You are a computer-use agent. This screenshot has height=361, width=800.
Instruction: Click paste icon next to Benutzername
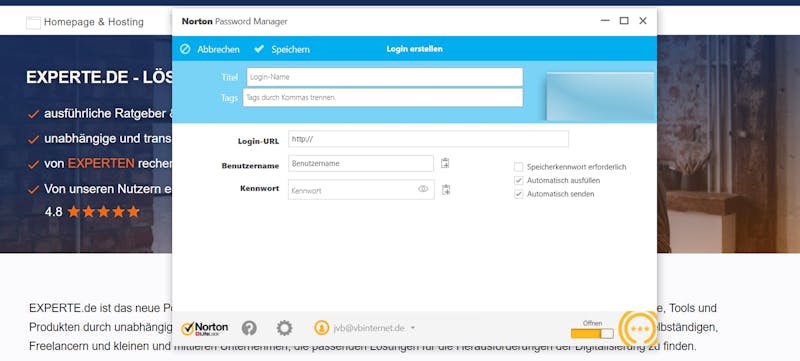click(x=445, y=163)
